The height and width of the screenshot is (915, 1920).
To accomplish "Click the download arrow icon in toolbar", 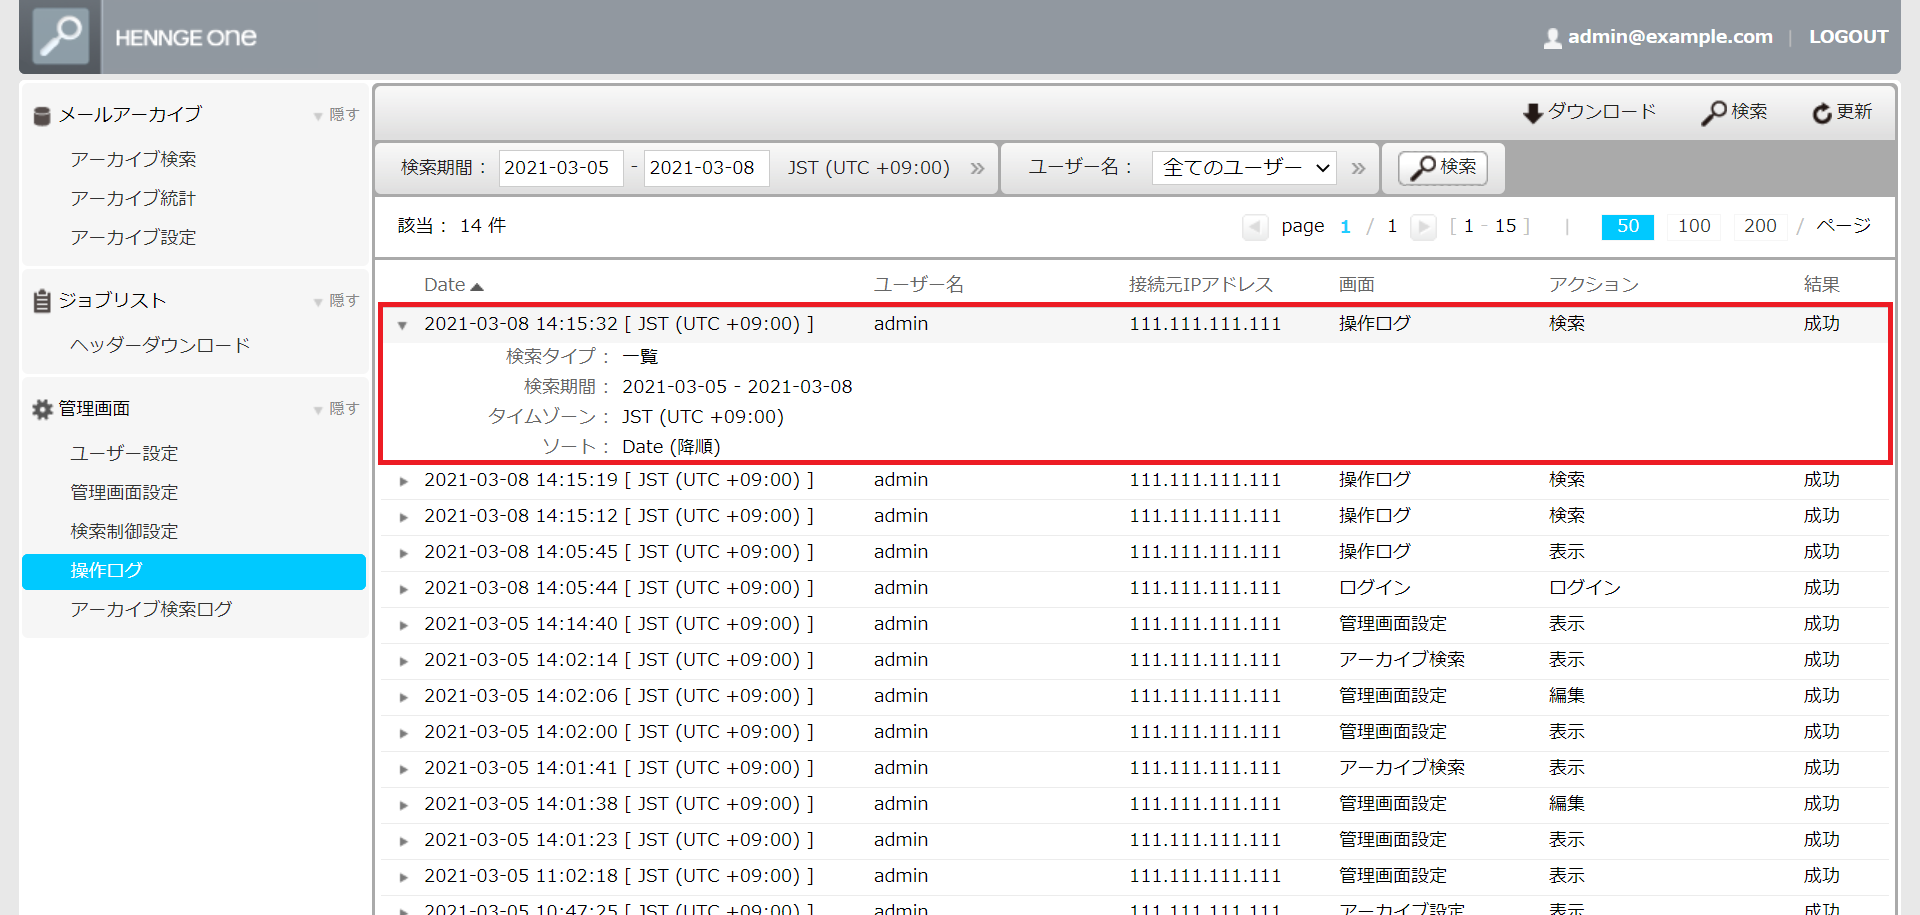I will (1533, 113).
